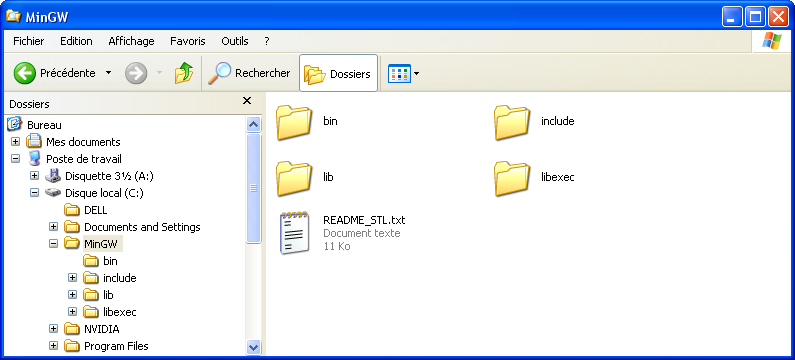The width and height of the screenshot is (795, 360).
Task: Open the ? help menu
Action: pyautogui.click(x=267, y=41)
